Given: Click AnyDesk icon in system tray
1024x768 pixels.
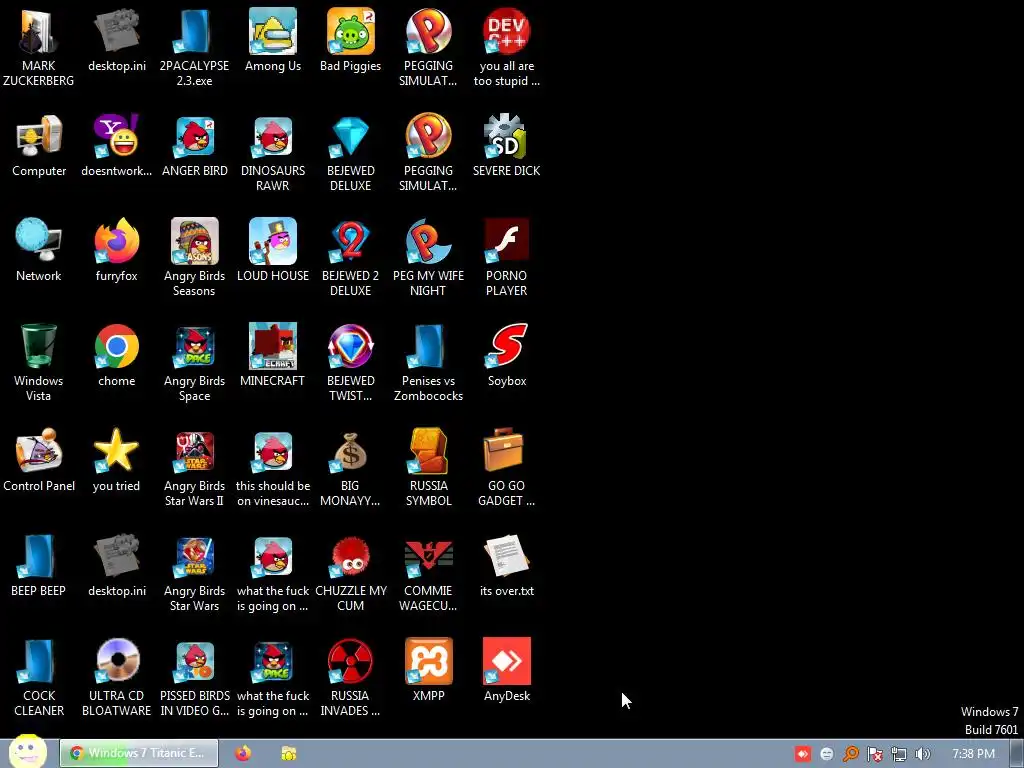Looking at the screenshot, I should point(803,754).
